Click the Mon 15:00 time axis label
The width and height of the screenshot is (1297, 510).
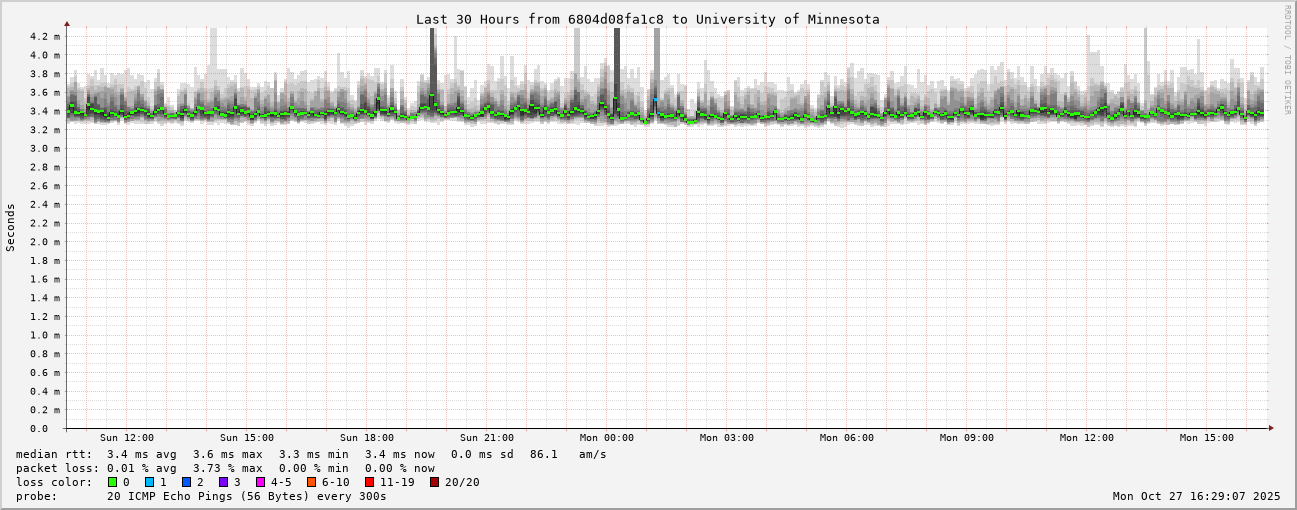coord(1207,438)
